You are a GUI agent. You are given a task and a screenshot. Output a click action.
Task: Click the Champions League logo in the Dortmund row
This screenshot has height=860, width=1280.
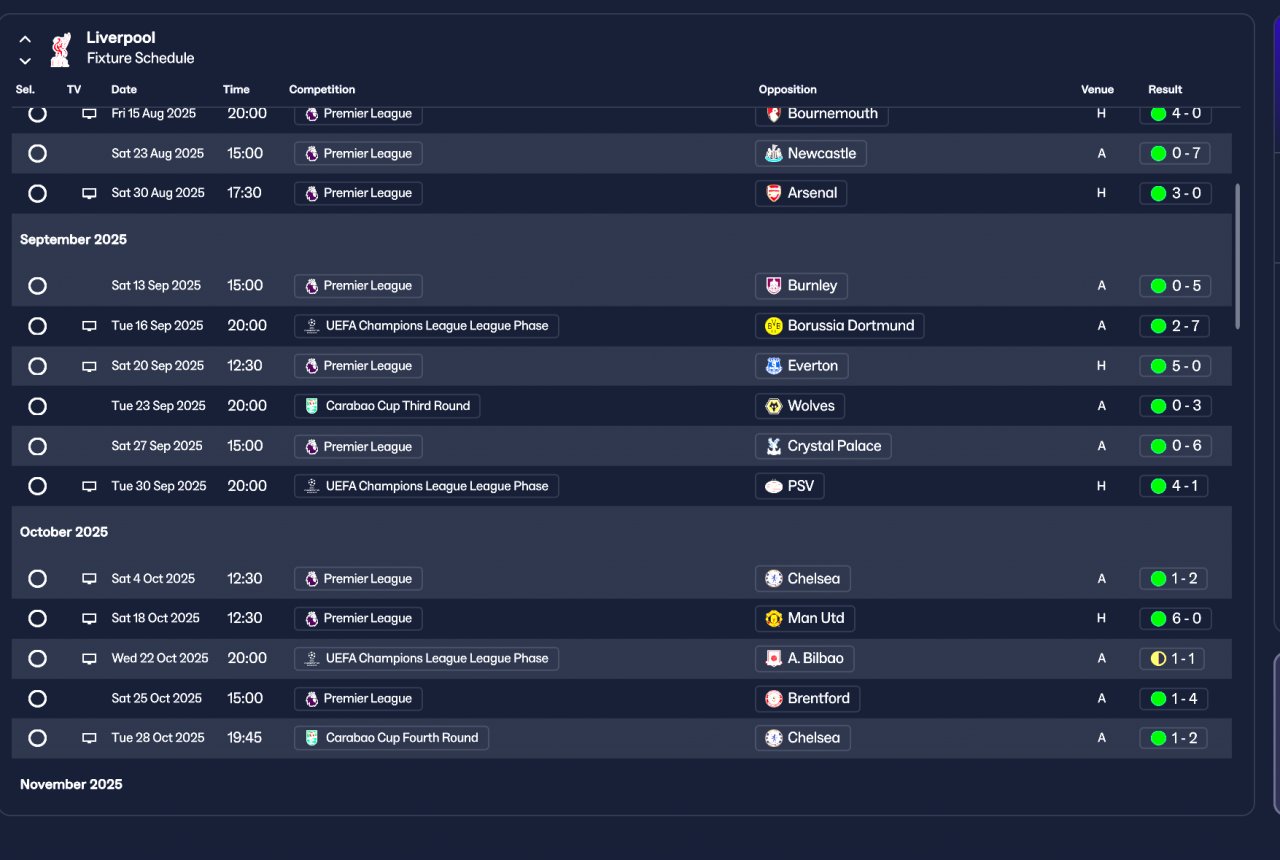pos(312,326)
